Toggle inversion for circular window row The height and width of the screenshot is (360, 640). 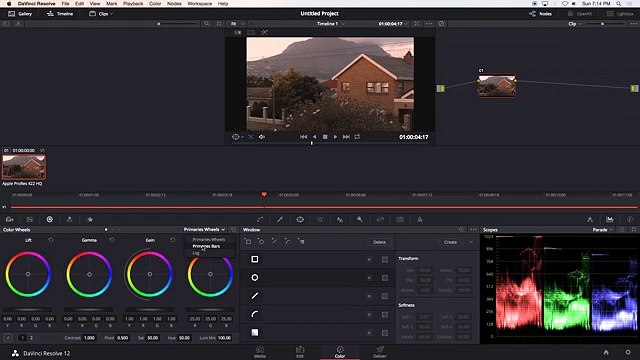pyautogui.click(x=369, y=278)
